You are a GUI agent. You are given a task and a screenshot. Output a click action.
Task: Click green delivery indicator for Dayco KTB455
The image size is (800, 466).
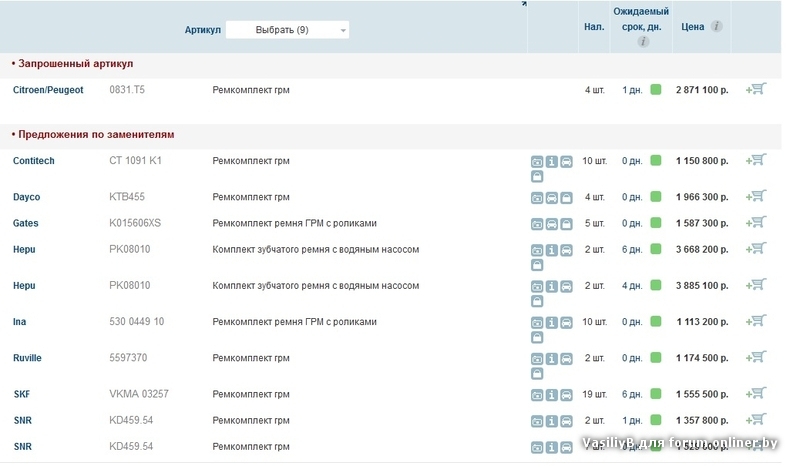pyautogui.click(x=656, y=198)
